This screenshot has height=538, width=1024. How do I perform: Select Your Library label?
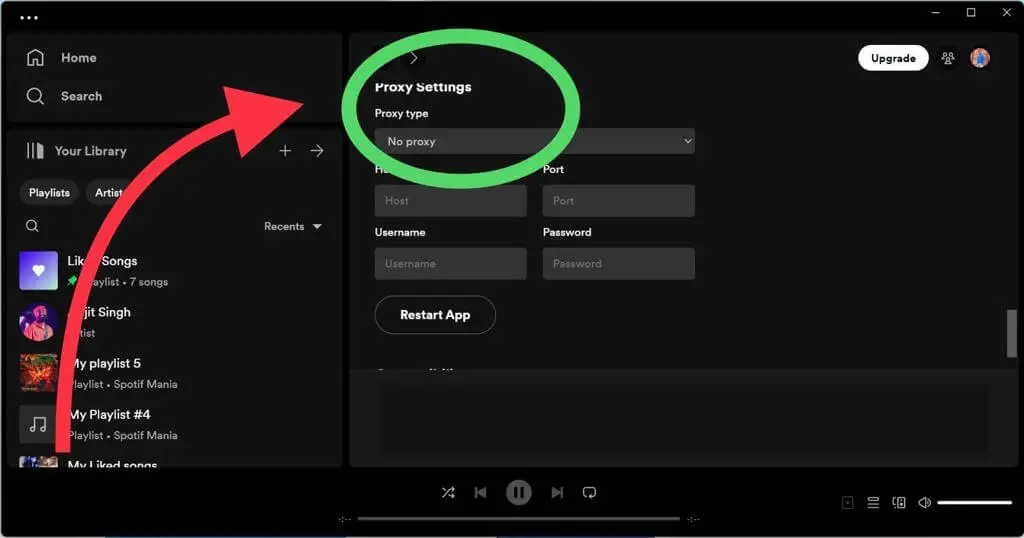(x=91, y=151)
